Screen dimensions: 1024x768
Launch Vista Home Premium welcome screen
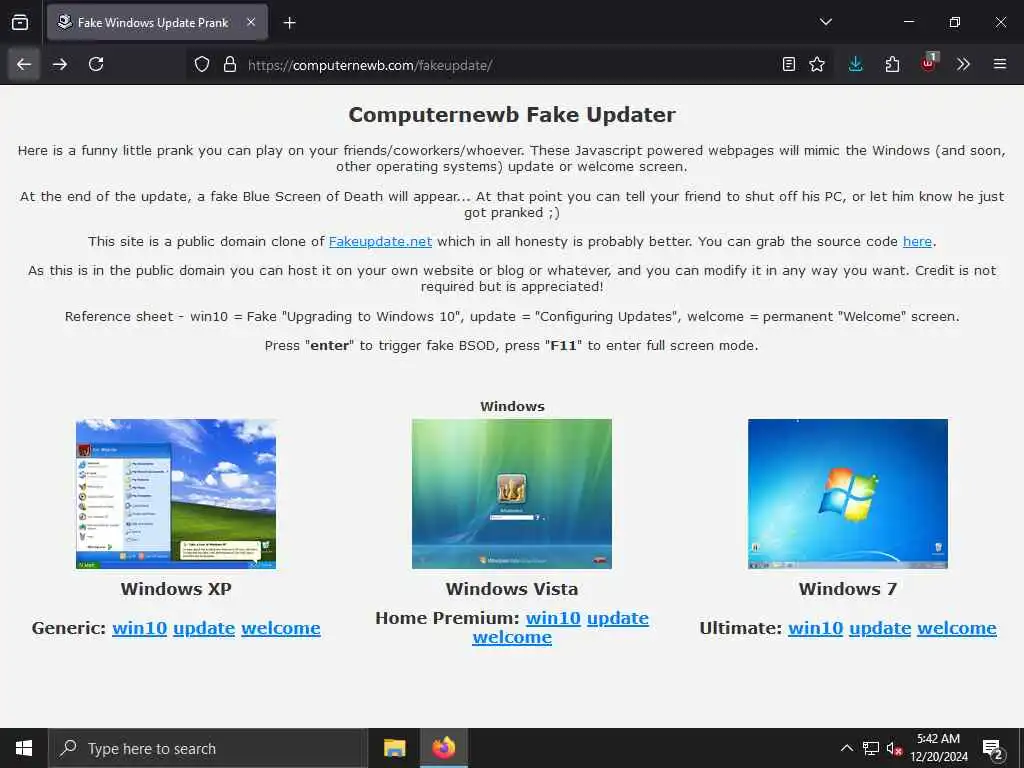coord(512,637)
